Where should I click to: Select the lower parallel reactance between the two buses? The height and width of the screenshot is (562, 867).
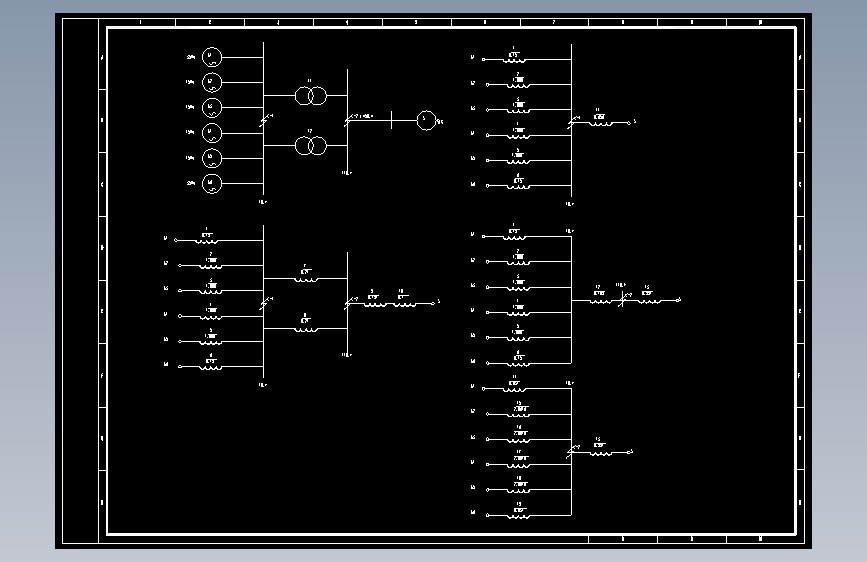click(x=305, y=329)
